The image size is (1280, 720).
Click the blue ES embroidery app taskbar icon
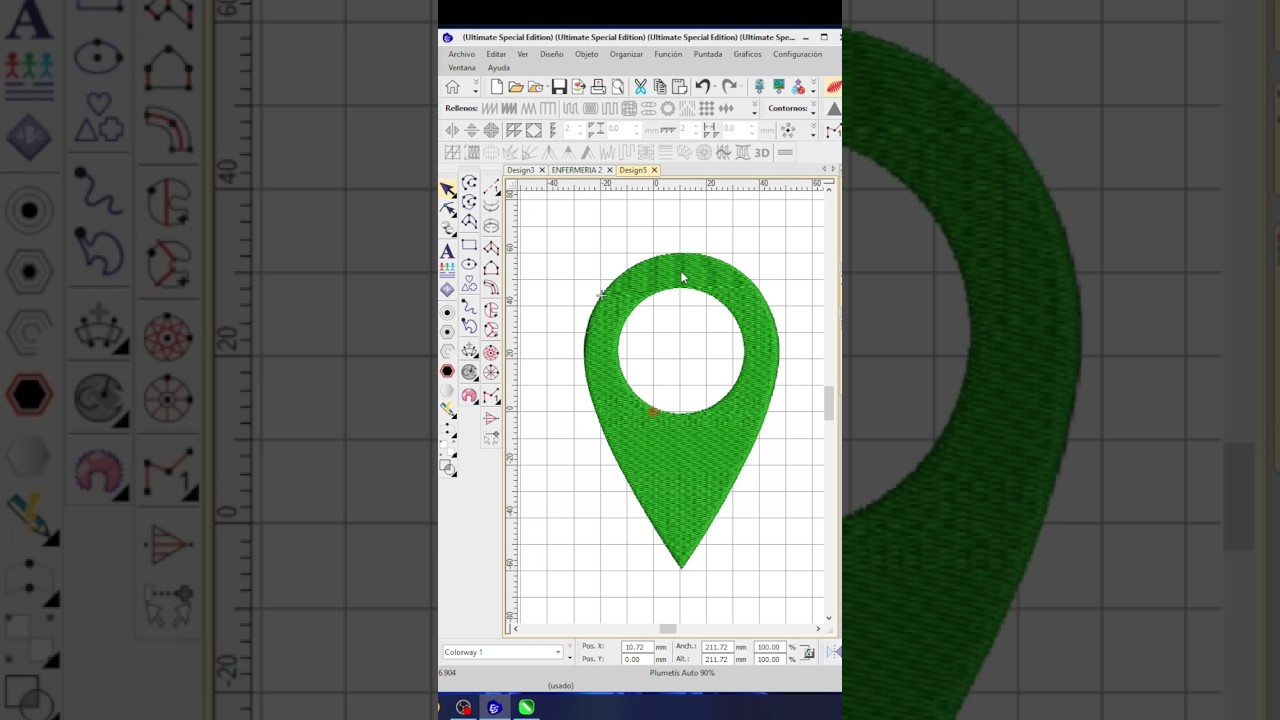[x=494, y=707]
